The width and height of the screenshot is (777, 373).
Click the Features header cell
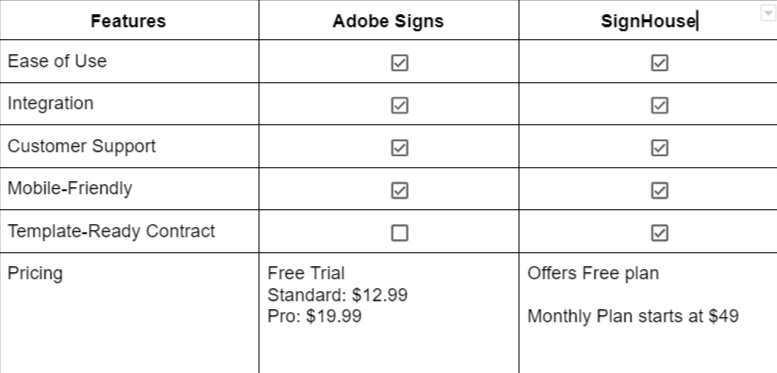pos(129,20)
